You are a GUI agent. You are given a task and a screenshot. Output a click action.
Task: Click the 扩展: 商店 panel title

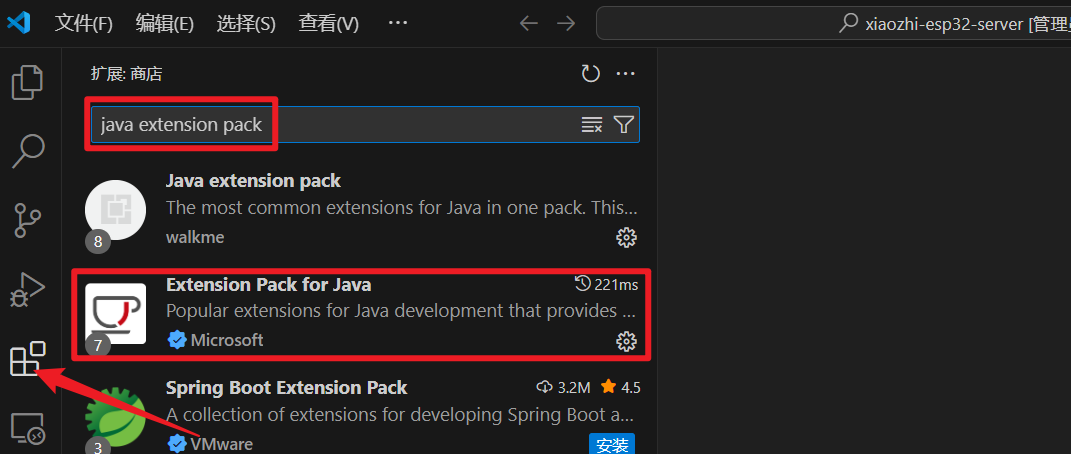pyautogui.click(x=126, y=74)
